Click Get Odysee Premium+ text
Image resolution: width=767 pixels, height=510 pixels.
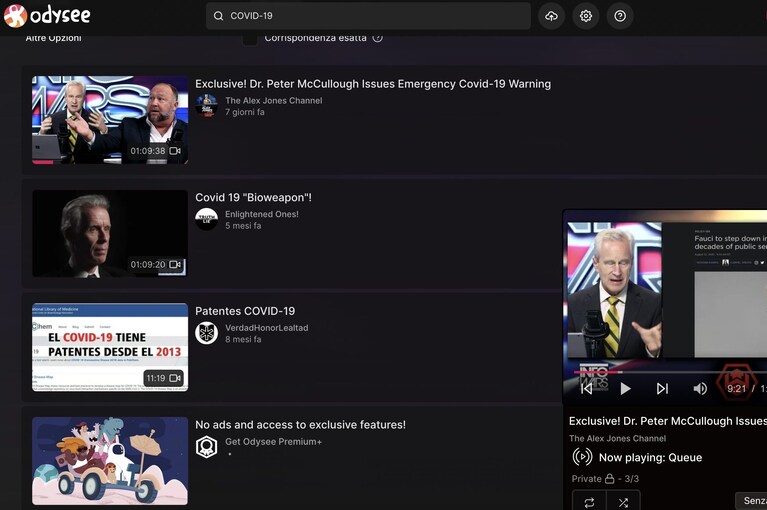pos(273,442)
